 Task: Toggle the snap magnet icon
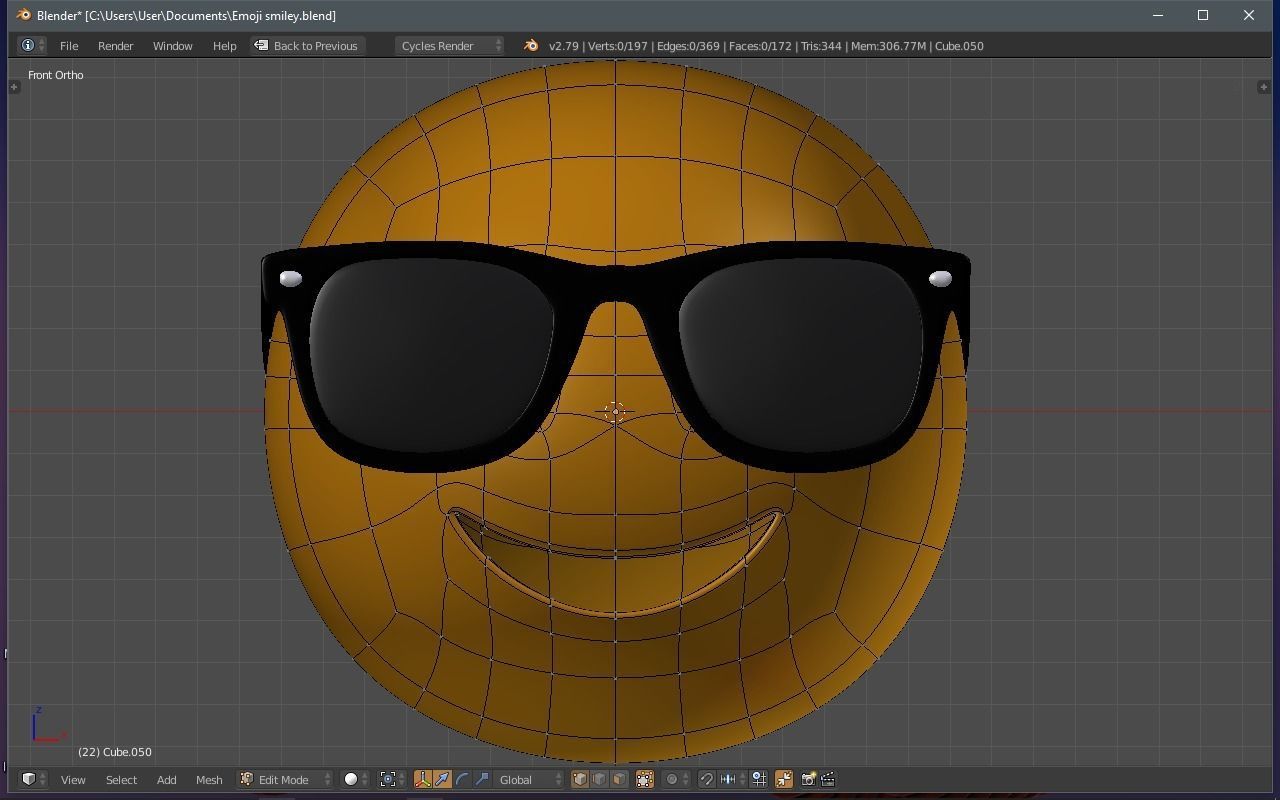tap(707, 779)
